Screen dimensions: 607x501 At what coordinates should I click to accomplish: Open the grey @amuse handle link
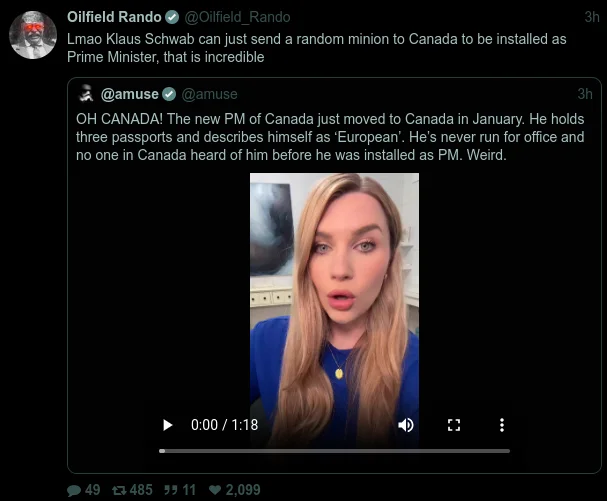(209, 94)
